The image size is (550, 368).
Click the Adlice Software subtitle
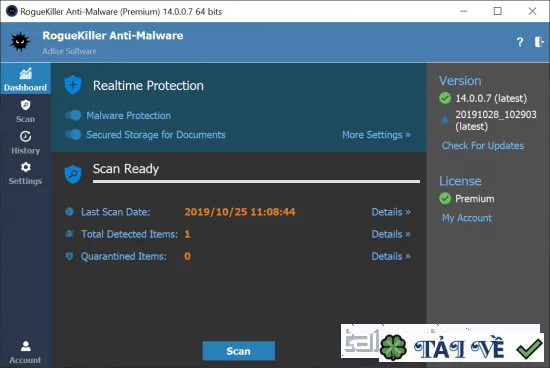tap(69, 51)
